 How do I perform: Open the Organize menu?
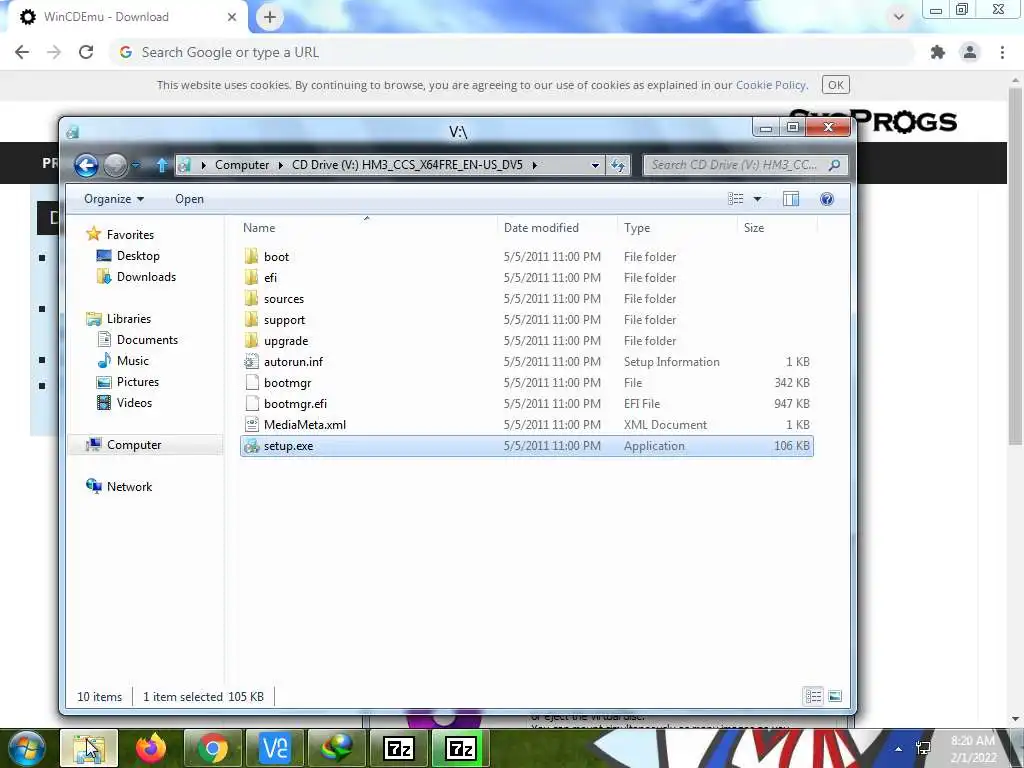point(114,199)
